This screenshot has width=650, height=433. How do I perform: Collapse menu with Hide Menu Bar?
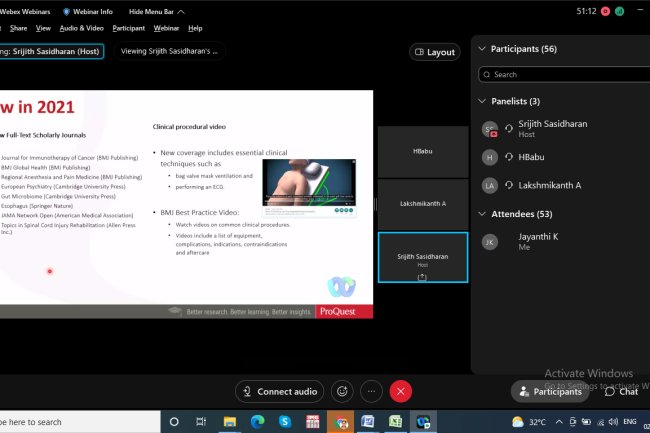pyautogui.click(x=157, y=12)
